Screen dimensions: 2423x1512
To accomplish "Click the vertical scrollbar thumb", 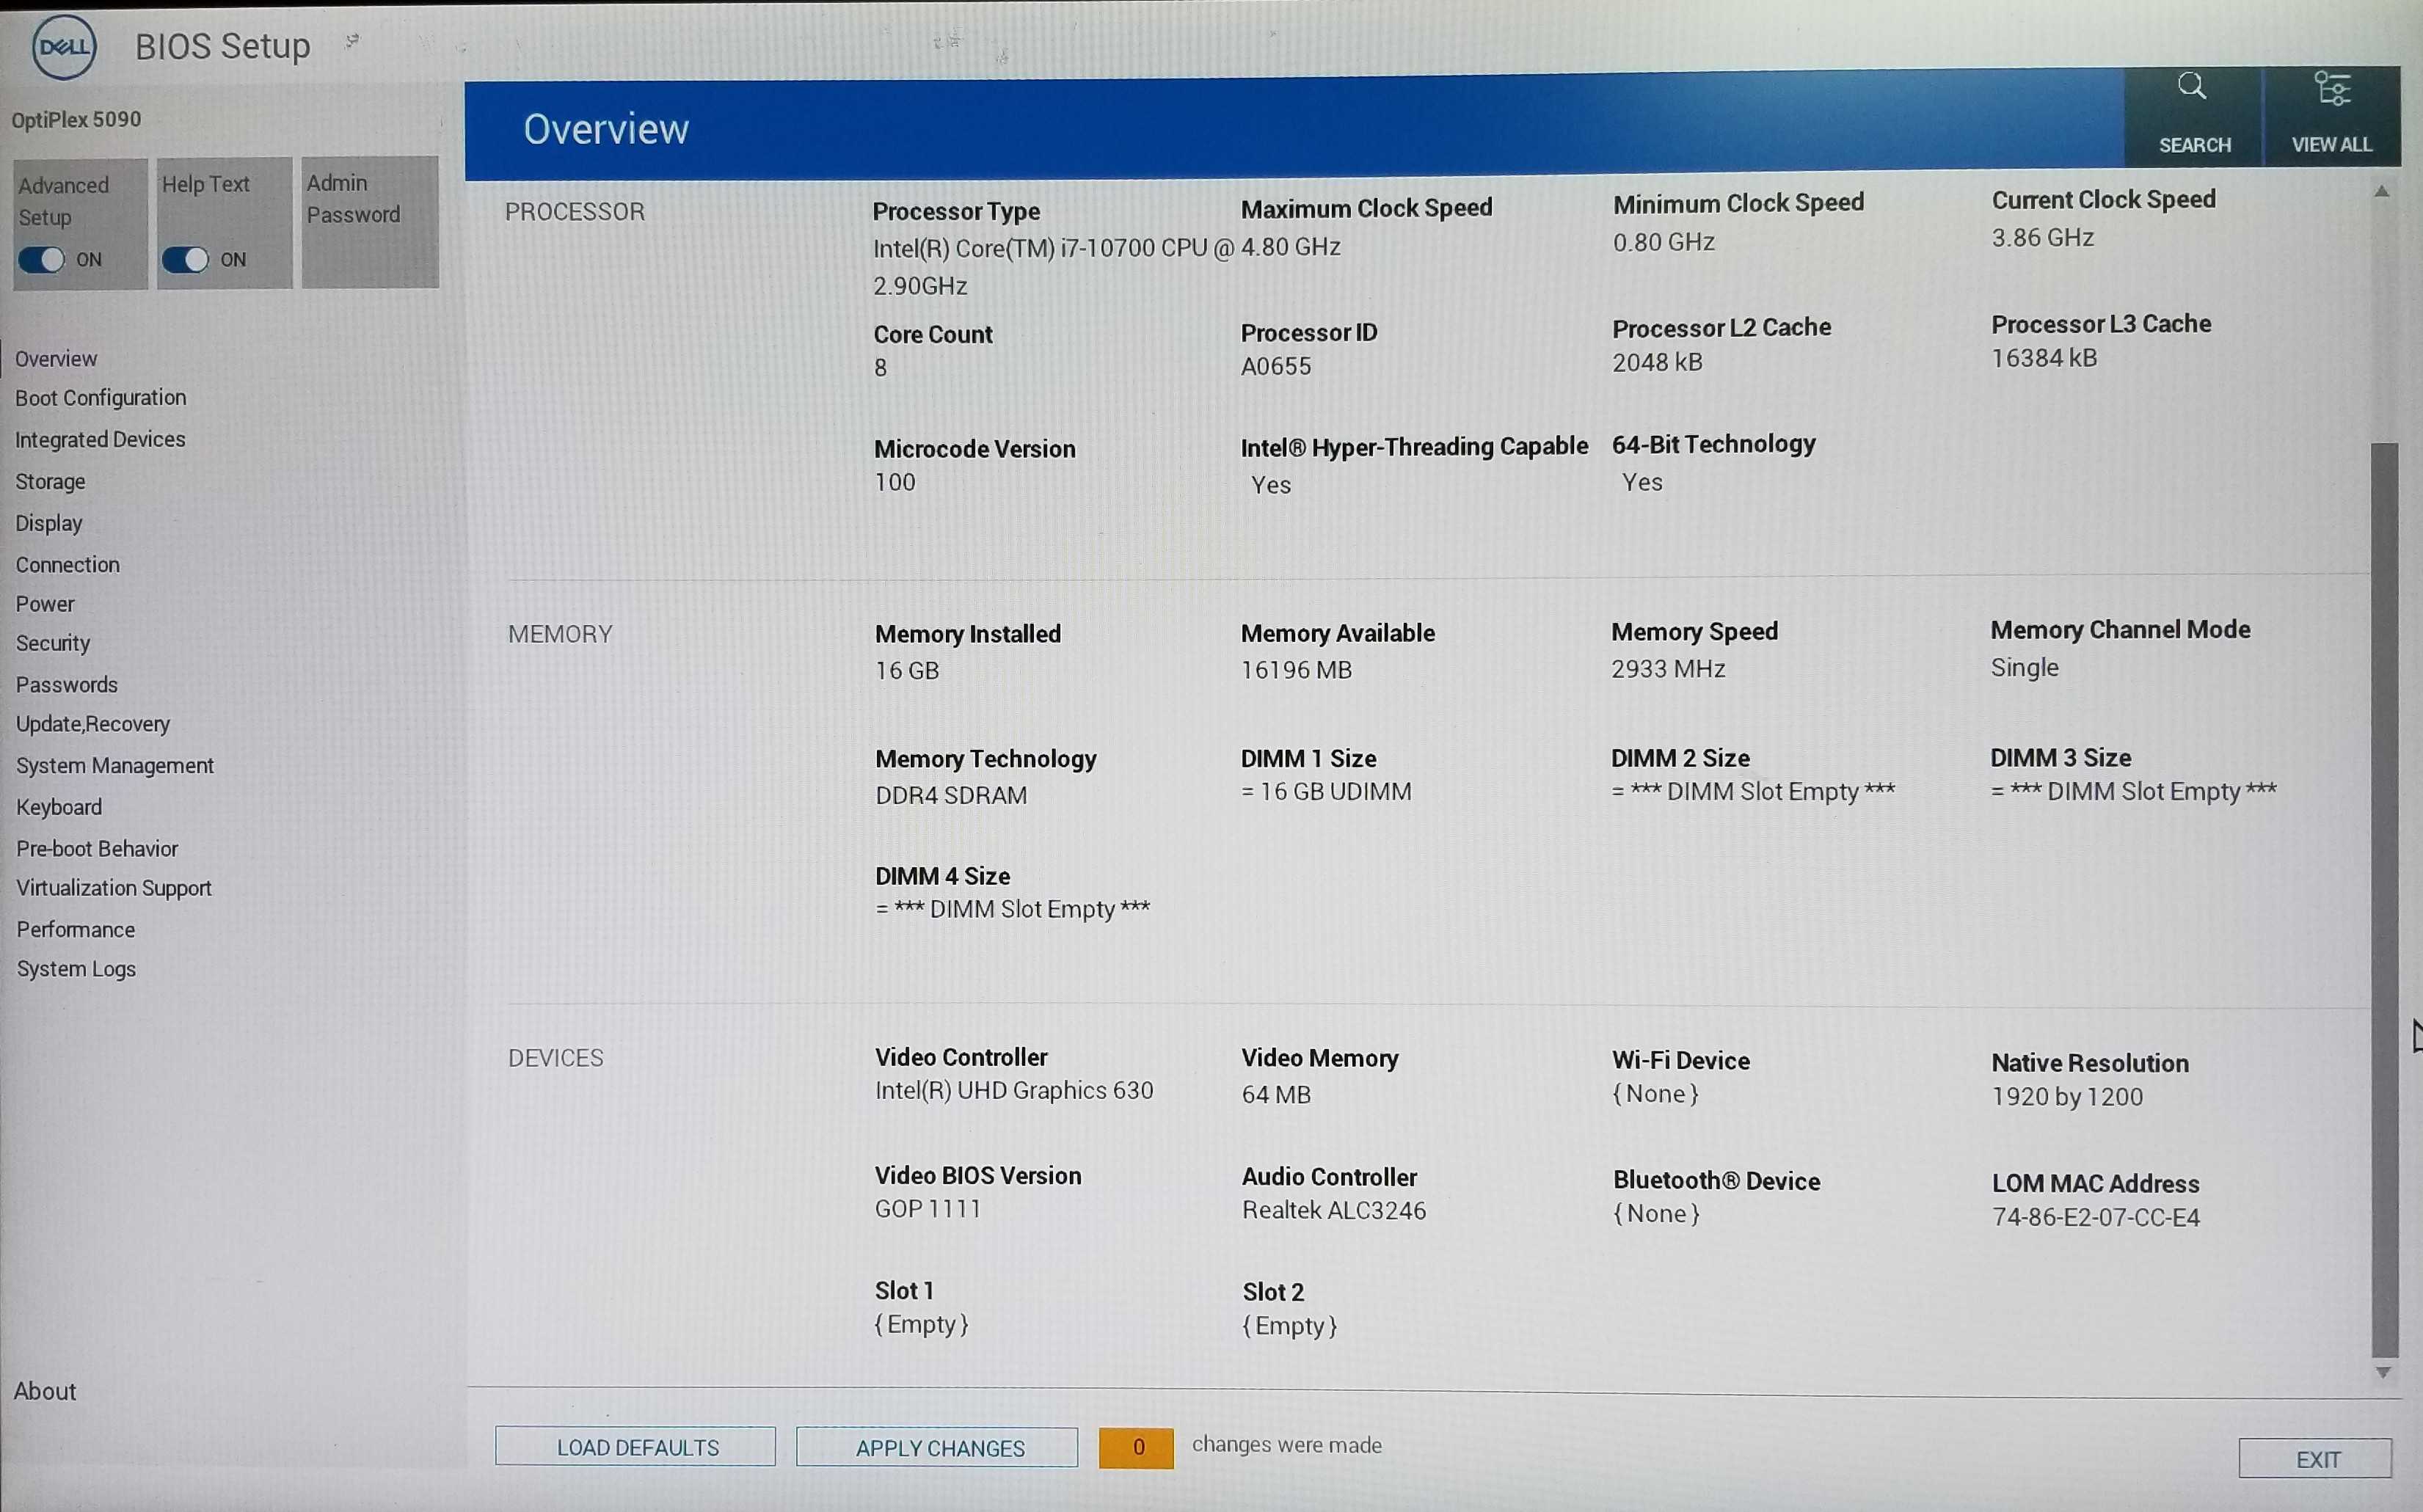I will click(2385, 900).
